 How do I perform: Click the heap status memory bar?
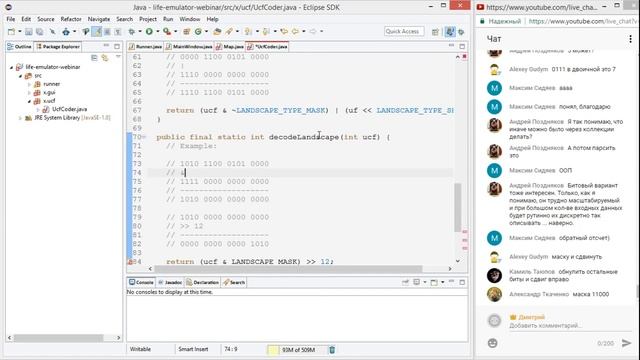click(x=298, y=350)
